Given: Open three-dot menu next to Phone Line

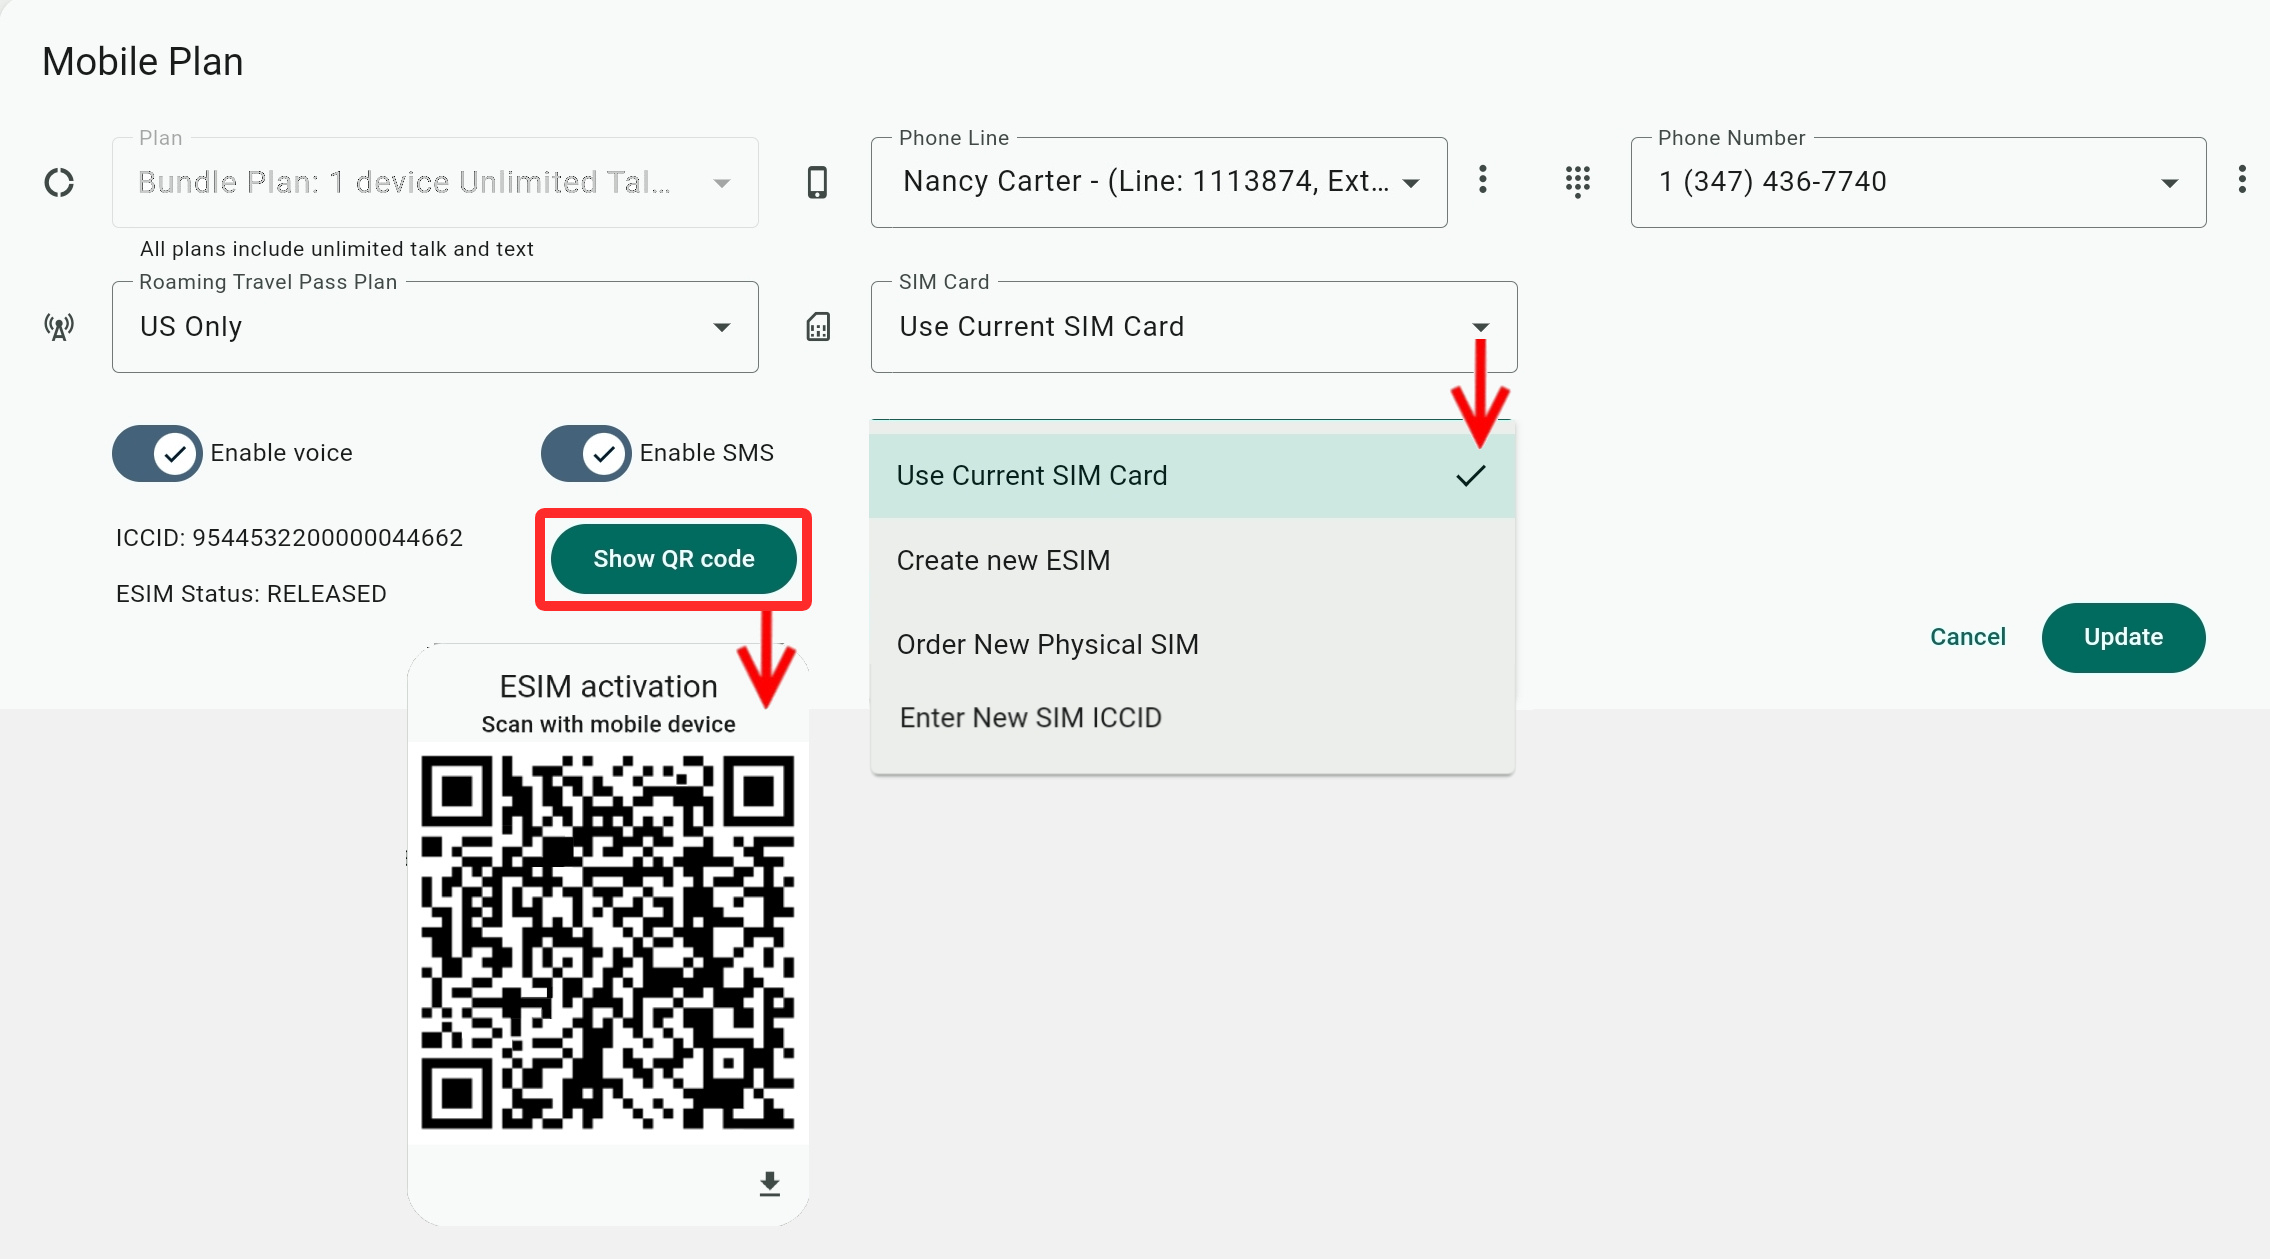Looking at the screenshot, I should point(1483,180).
